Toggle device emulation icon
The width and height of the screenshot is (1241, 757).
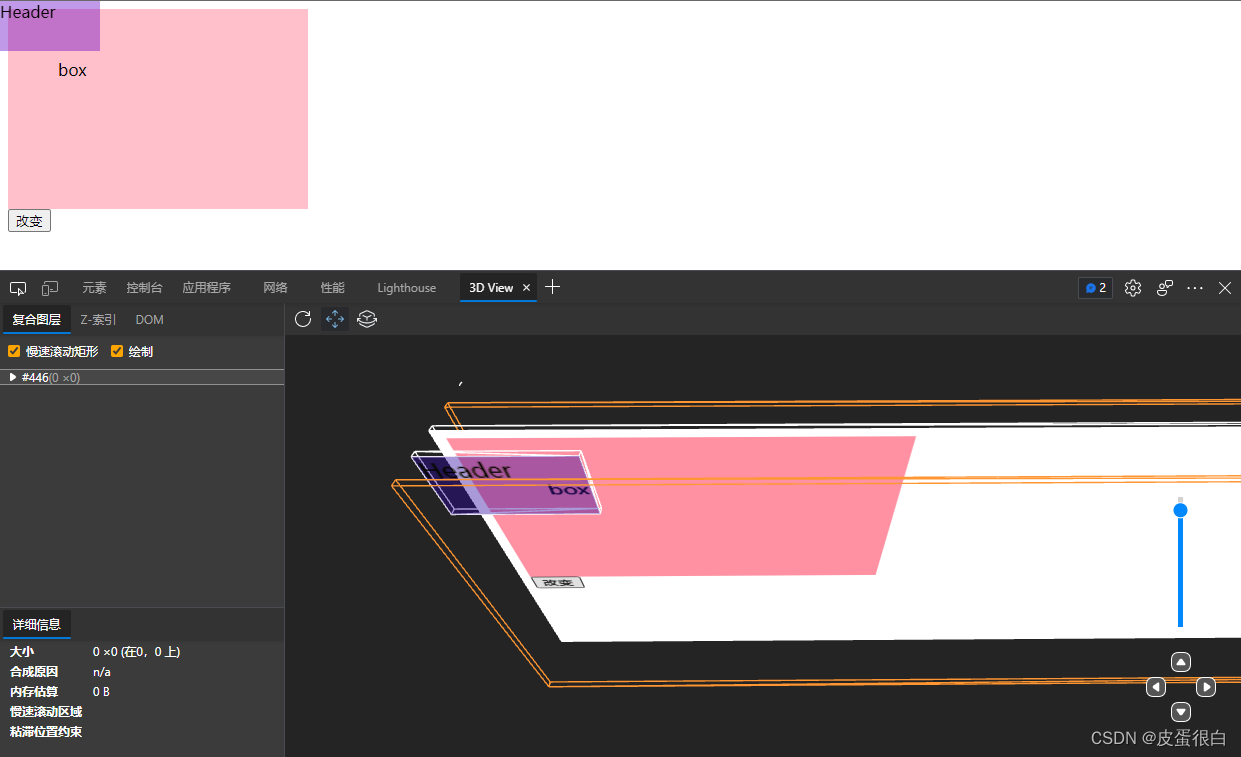(50, 288)
